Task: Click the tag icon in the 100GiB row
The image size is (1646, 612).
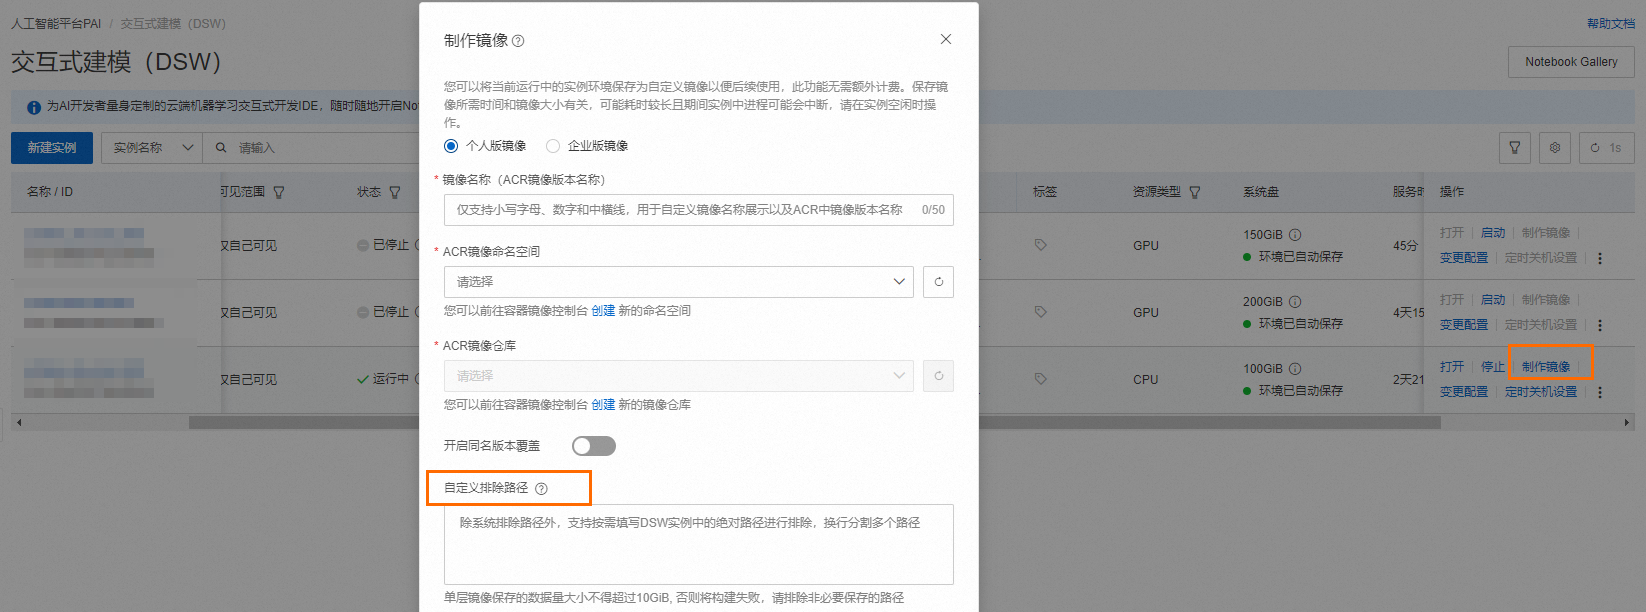Action: click(x=1040, y=379)
